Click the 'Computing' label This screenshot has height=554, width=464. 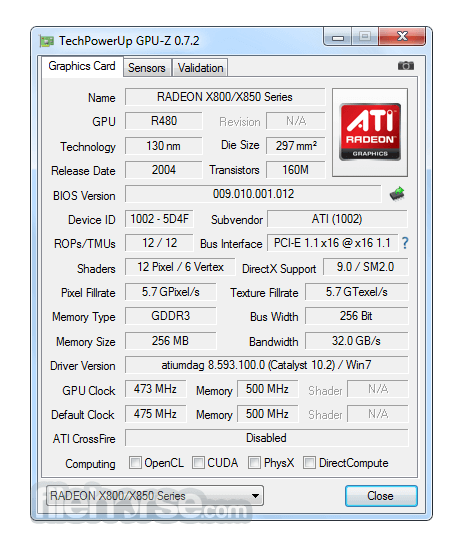click(x=90, y=464)
